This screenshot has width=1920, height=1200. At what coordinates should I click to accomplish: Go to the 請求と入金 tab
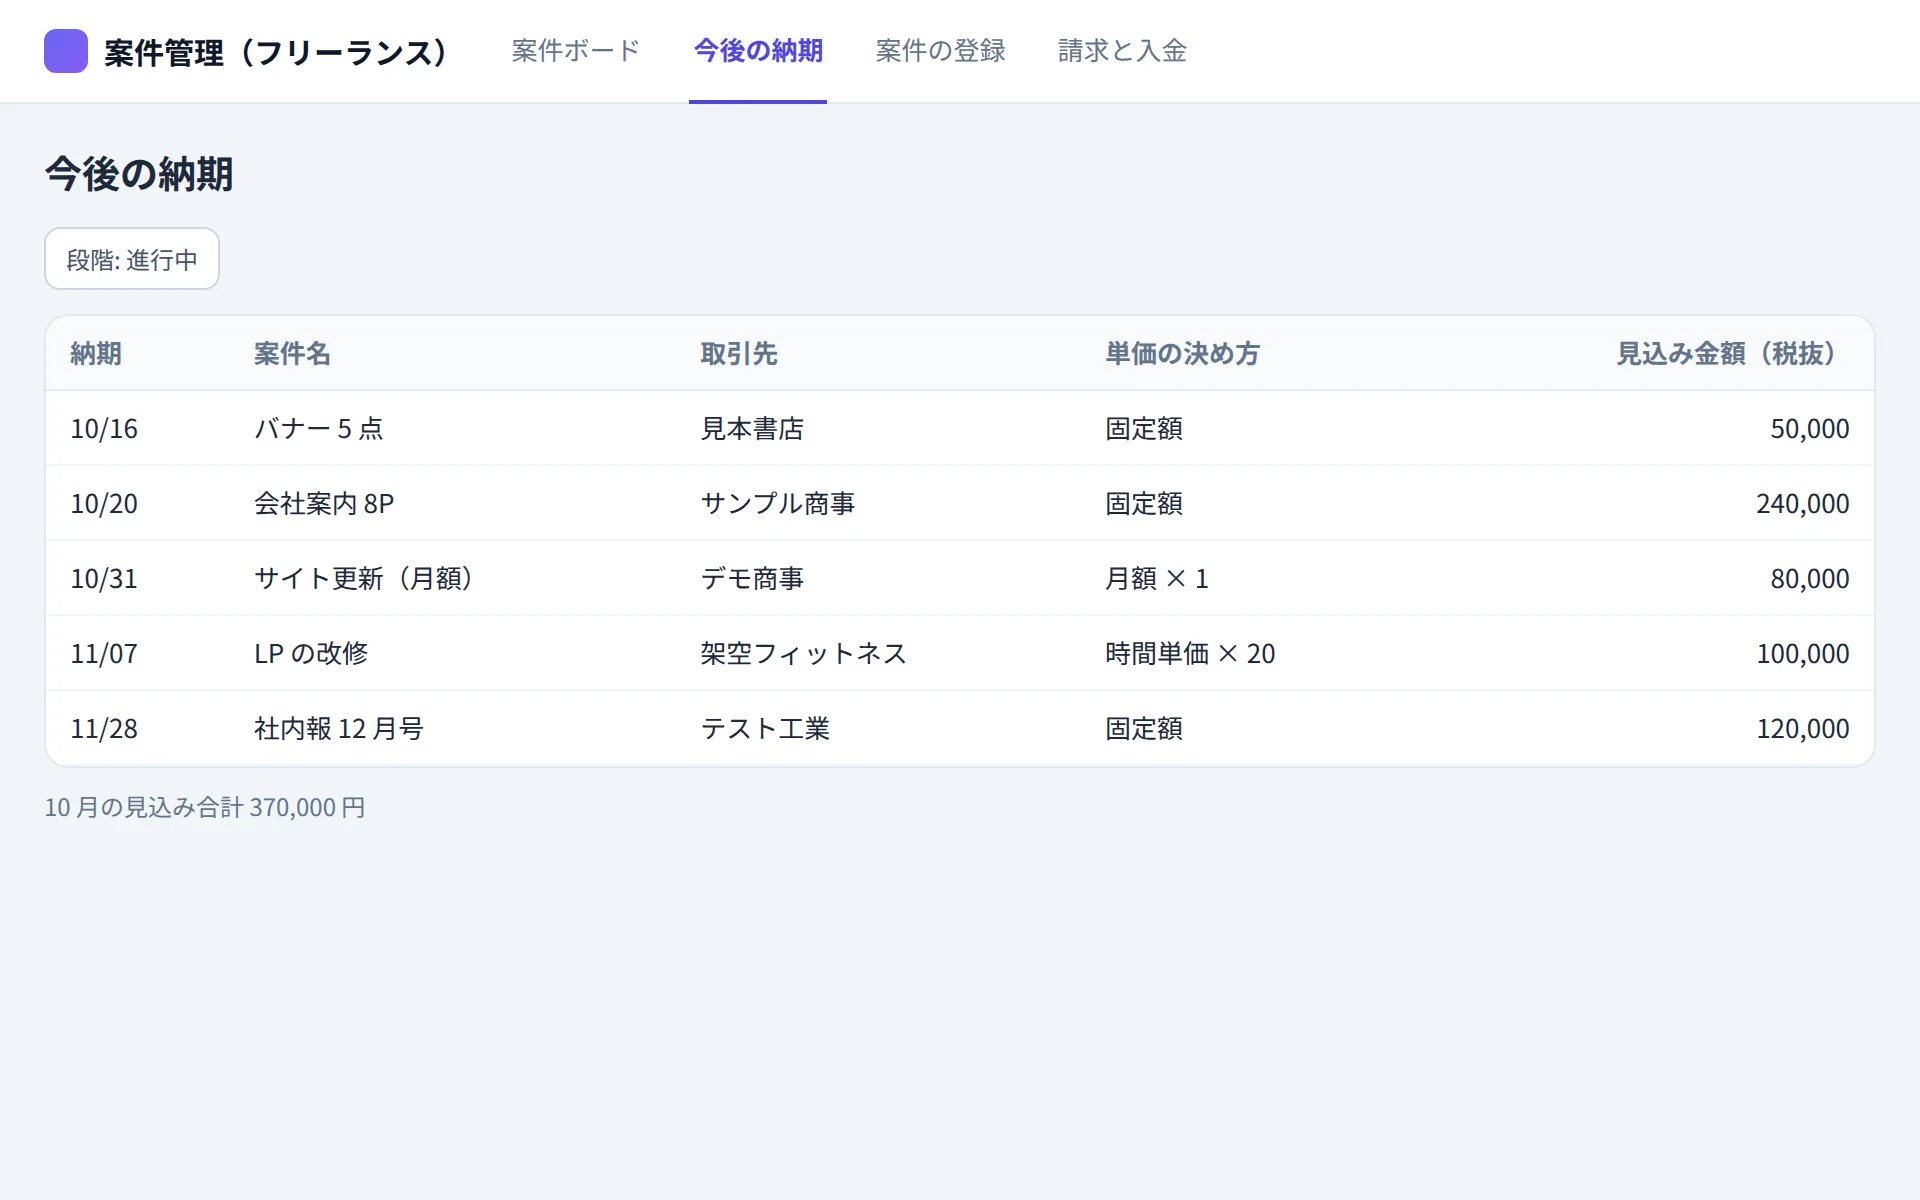pos(1122,51)
